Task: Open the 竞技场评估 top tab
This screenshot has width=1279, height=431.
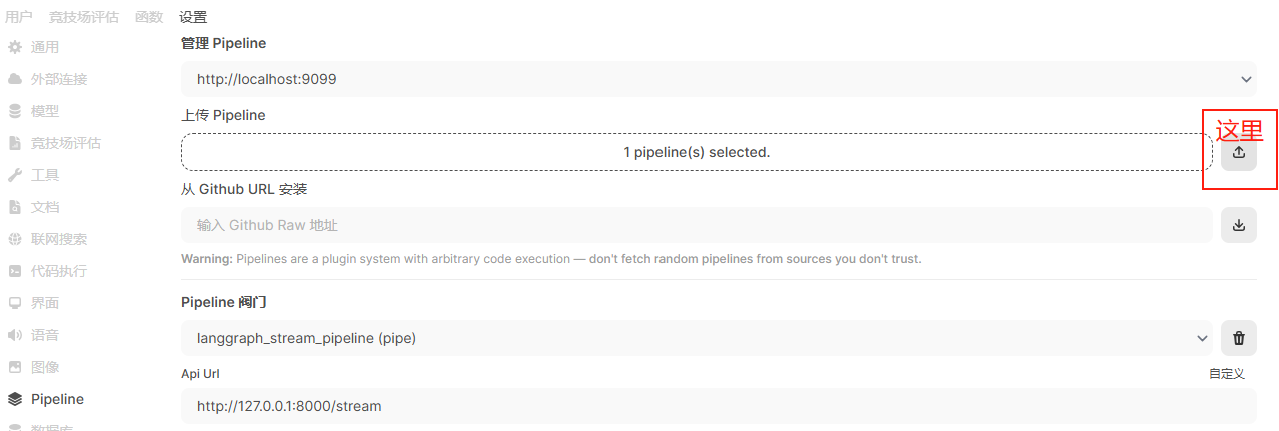Action: [84, 17]
